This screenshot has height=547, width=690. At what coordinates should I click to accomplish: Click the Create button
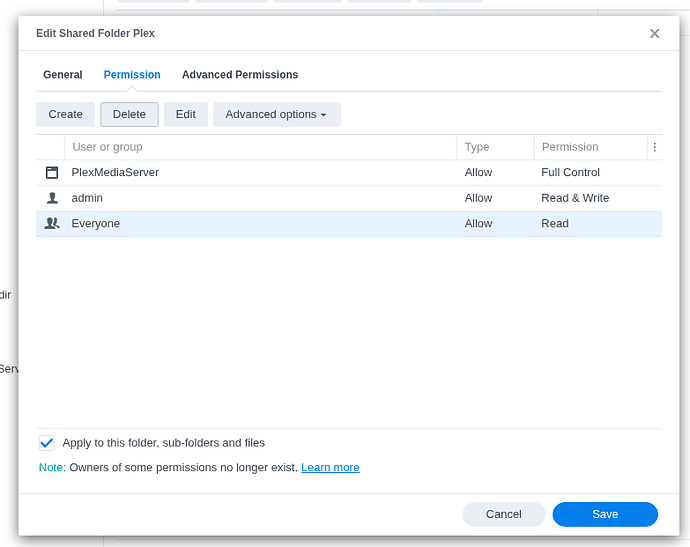[66, 114]
